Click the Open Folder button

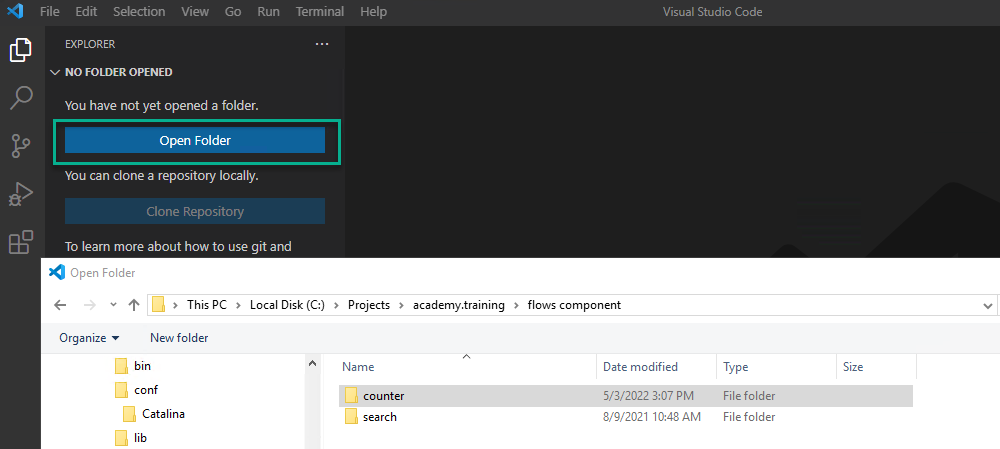[195, 141]
